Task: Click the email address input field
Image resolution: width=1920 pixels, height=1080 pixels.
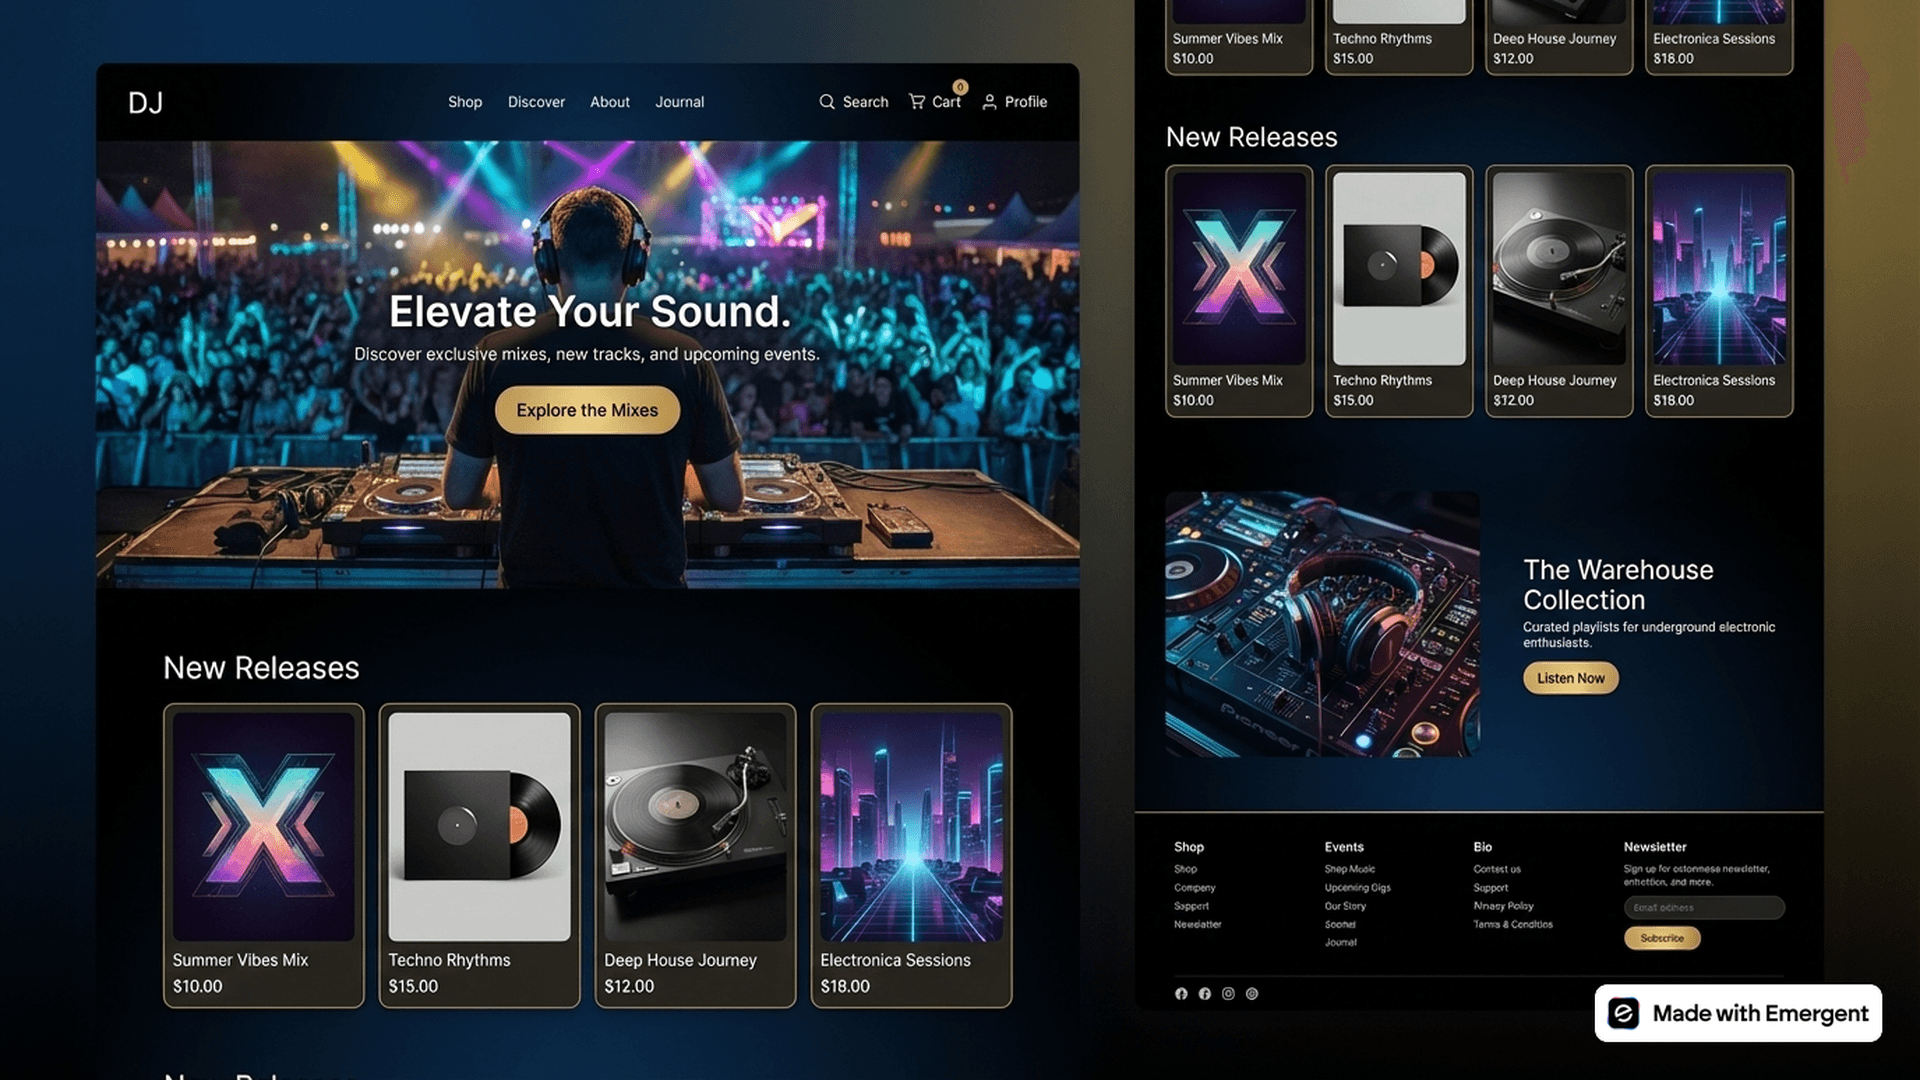Action: pos(1703,907)
